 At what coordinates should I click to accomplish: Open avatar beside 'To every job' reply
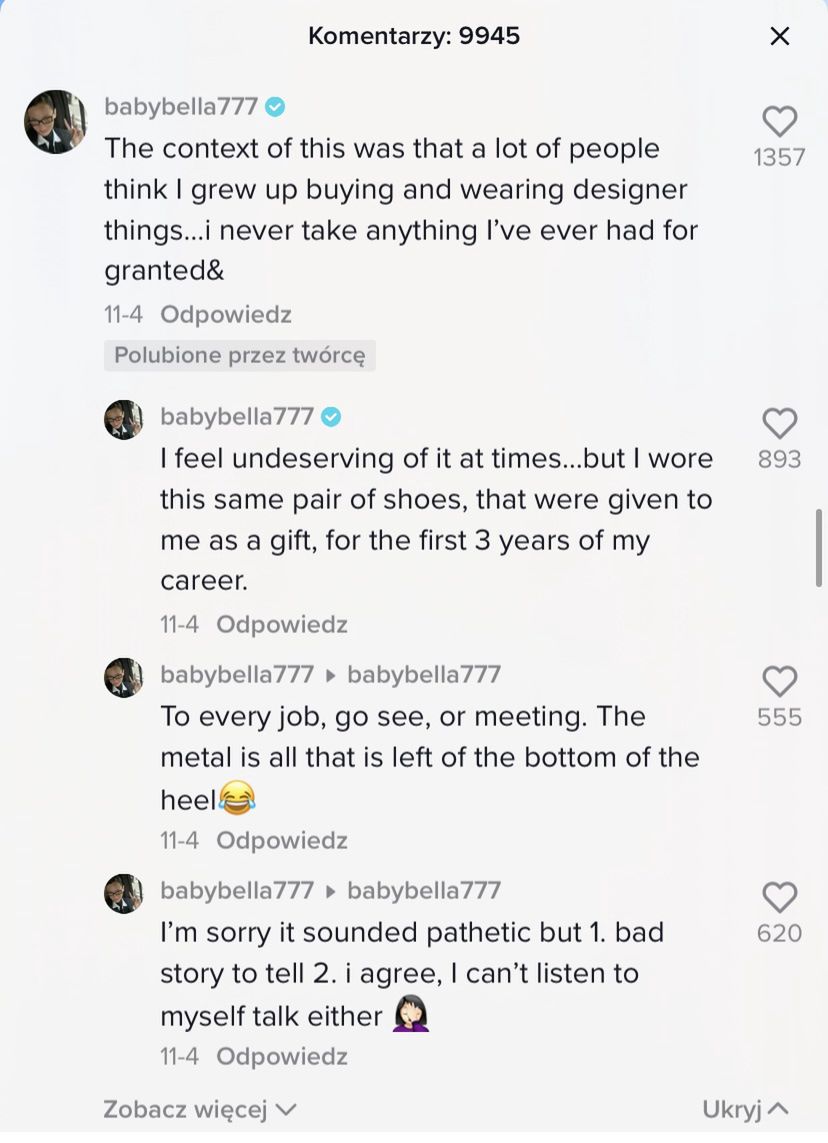(x=124, y=678)
